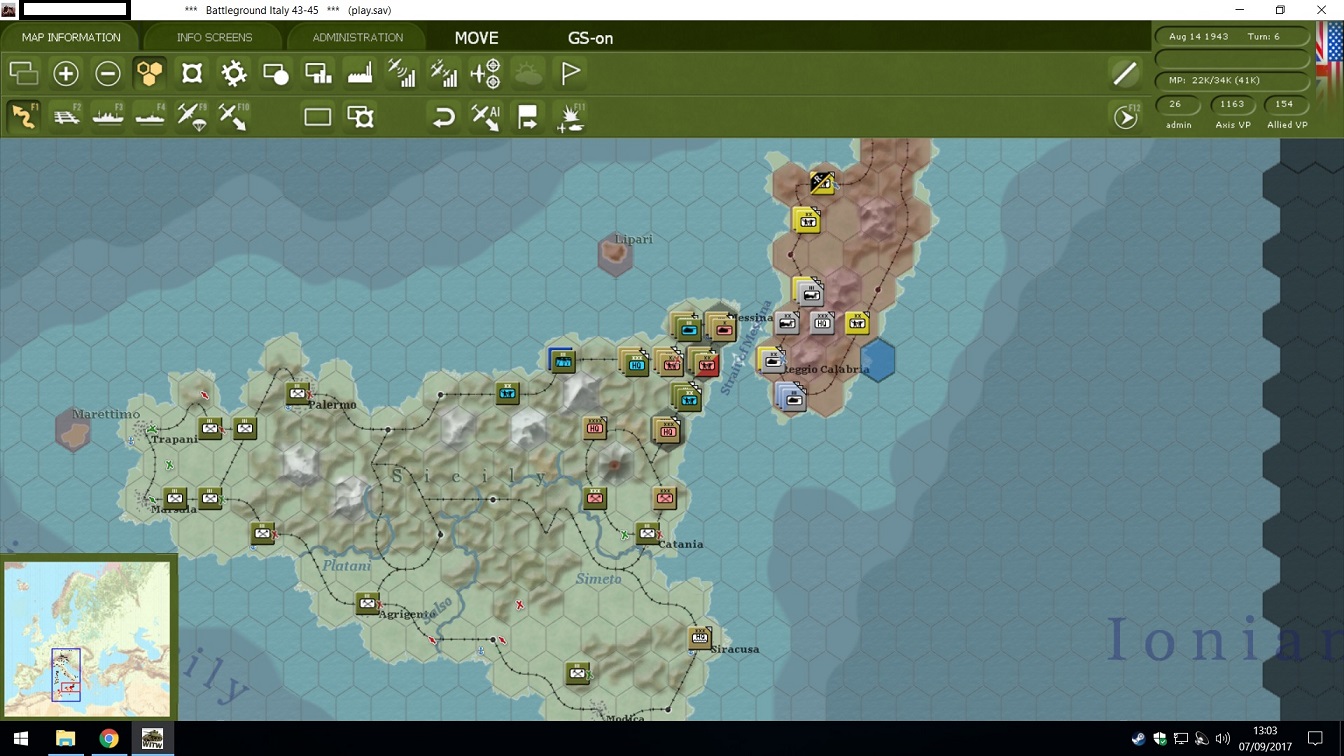Viewport: 1344px width, 756px height.
Task: Open the ADMINISTRATION tab
Action: tap(358, 37)
